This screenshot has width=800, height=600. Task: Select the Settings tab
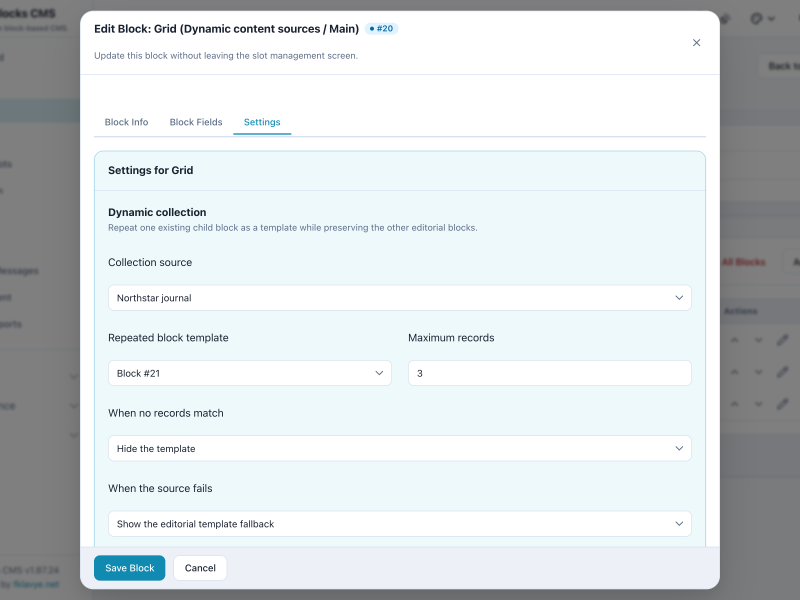click(x=262, y=122)
